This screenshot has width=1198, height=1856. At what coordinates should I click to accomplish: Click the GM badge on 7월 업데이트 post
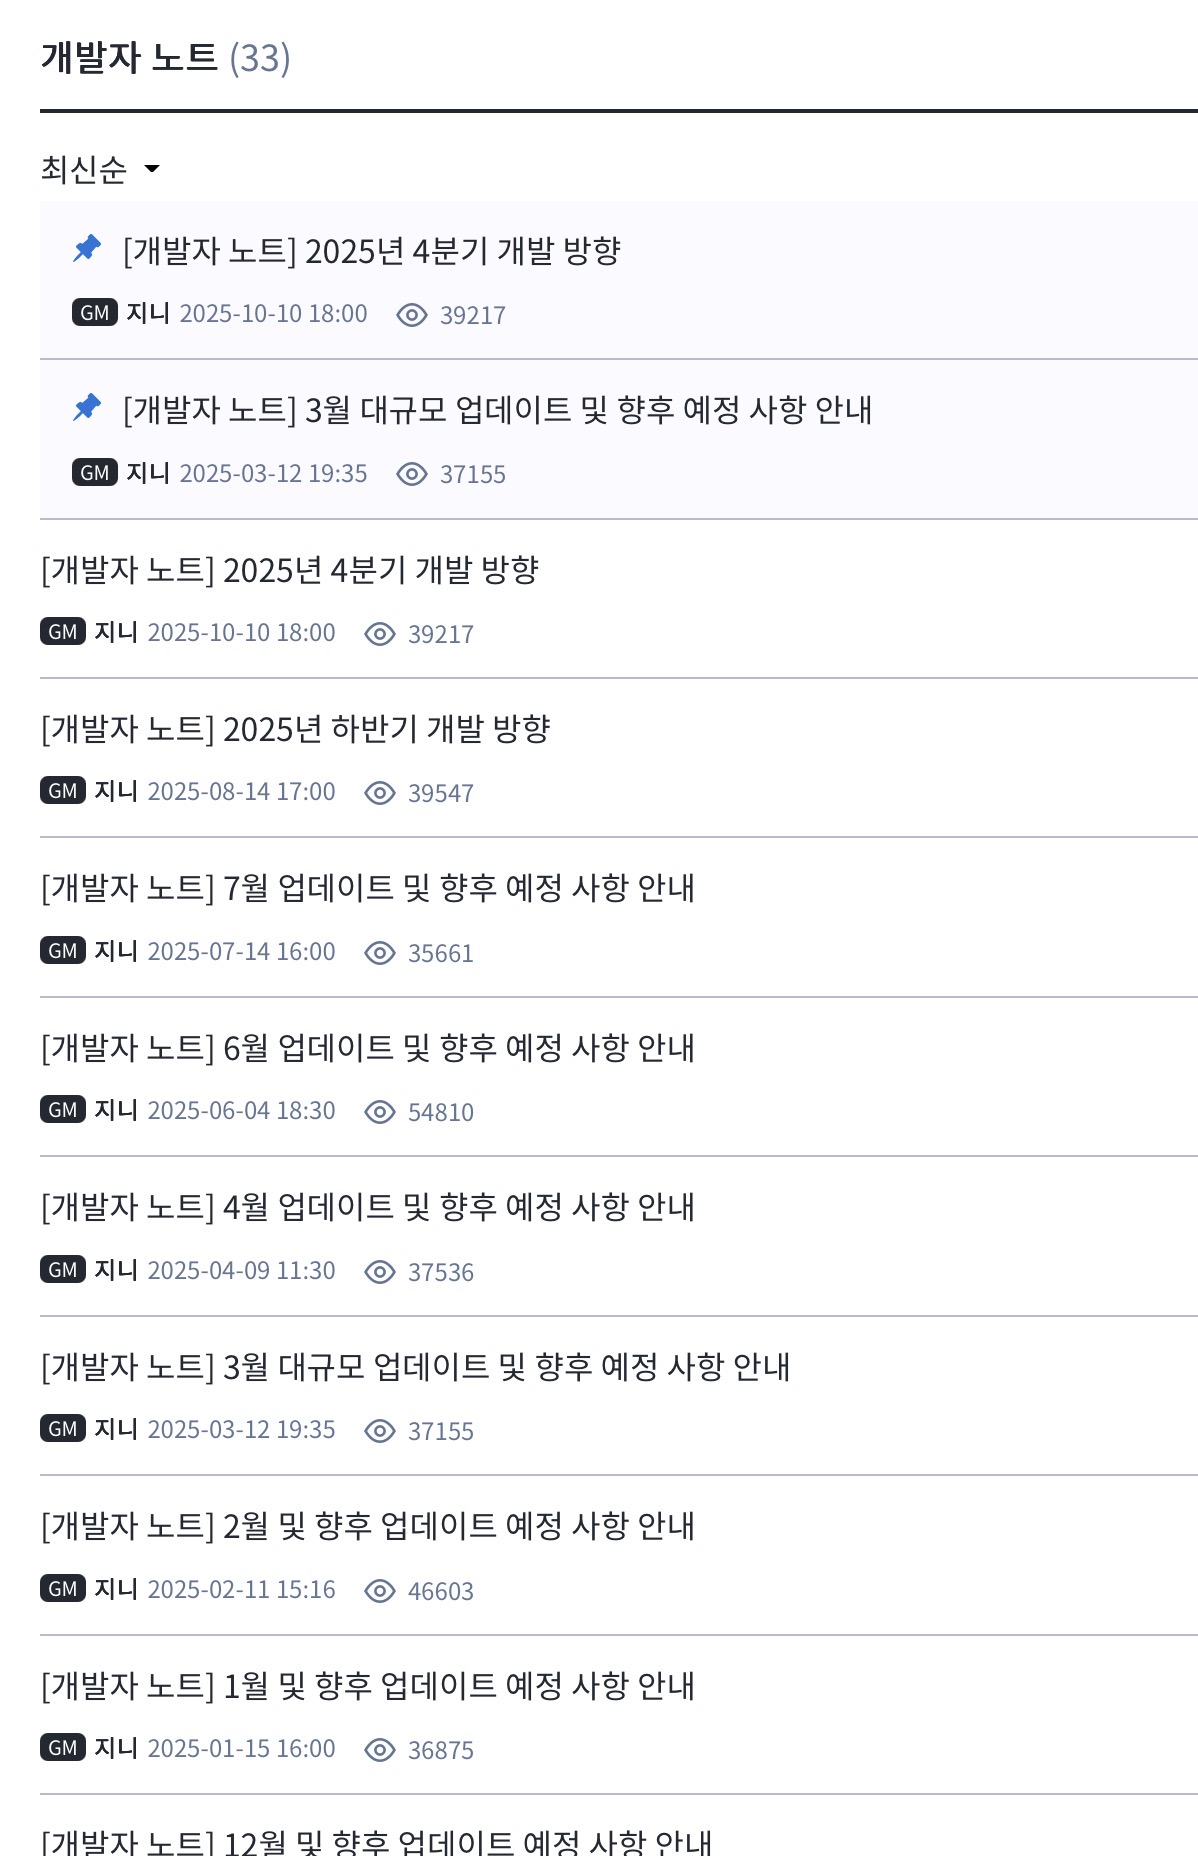point(63,951)
